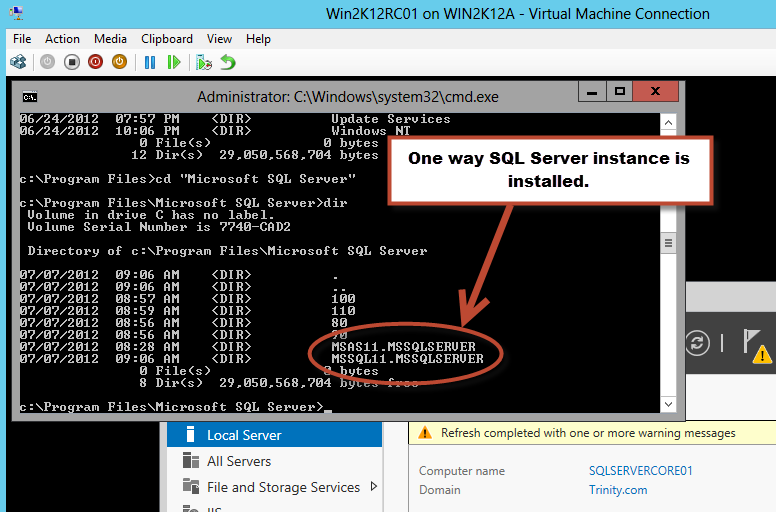
Task: Click the refresh warning triangle icon
Action: (425, 433)
